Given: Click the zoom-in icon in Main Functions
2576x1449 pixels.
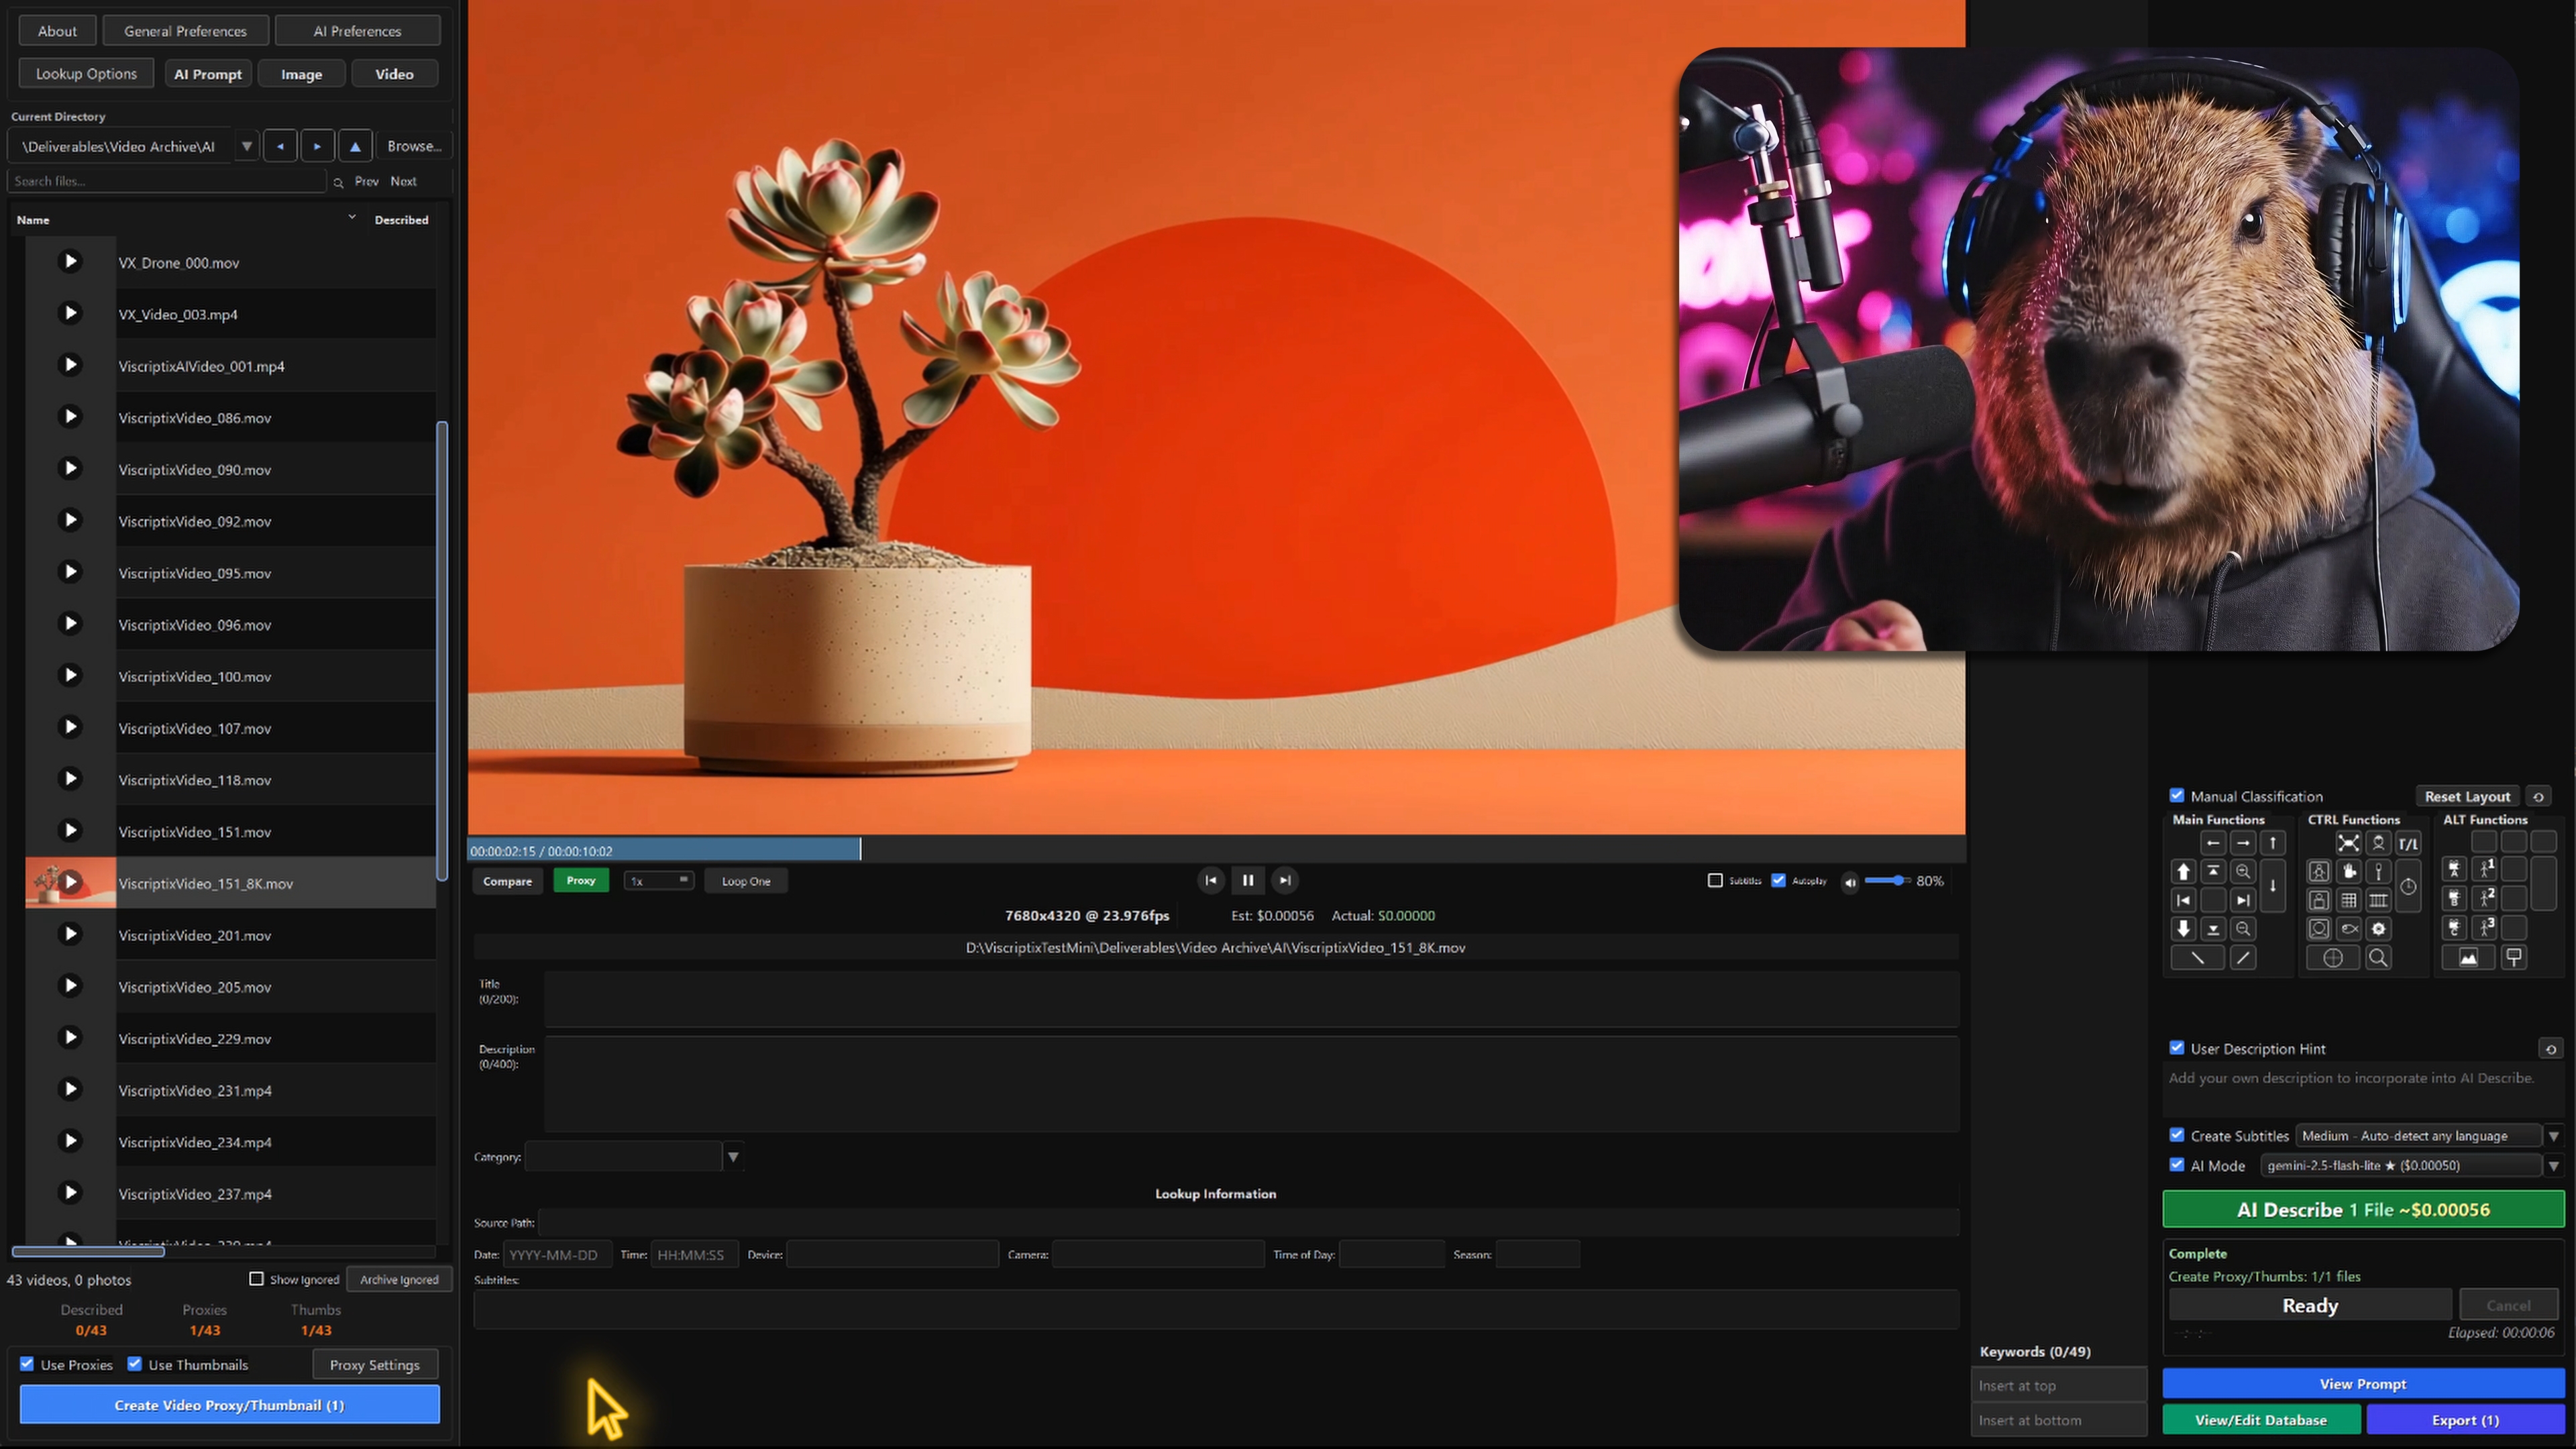Looking at the screenshot, I should (2244, 872).
